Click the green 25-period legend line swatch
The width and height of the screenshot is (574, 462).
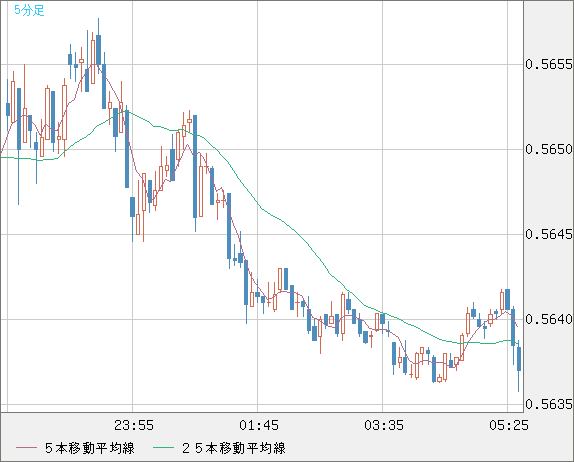tap(163, 448)
